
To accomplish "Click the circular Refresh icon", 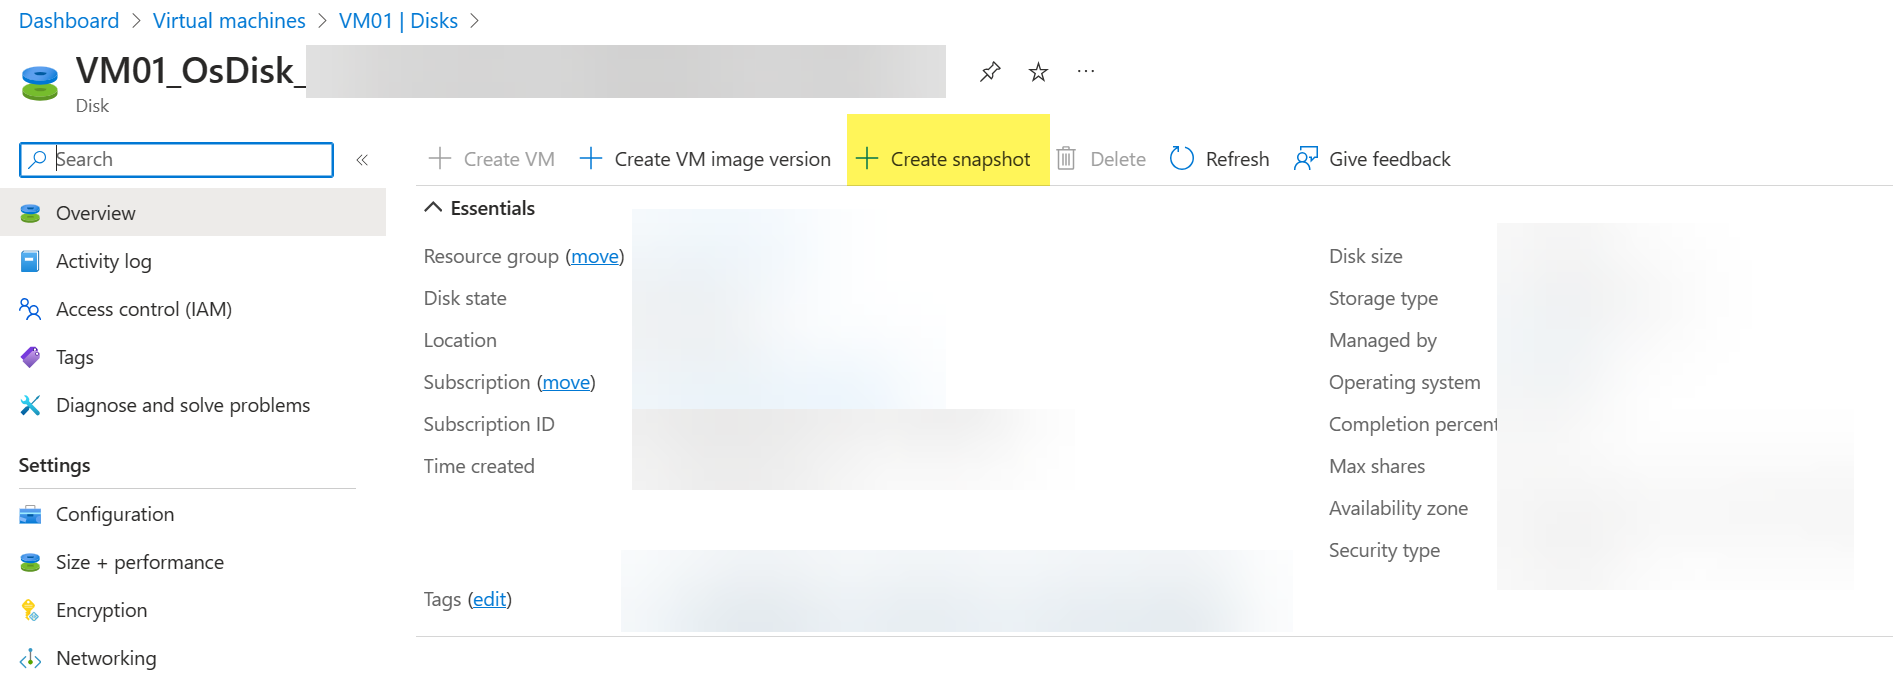I will (1181, 159).
